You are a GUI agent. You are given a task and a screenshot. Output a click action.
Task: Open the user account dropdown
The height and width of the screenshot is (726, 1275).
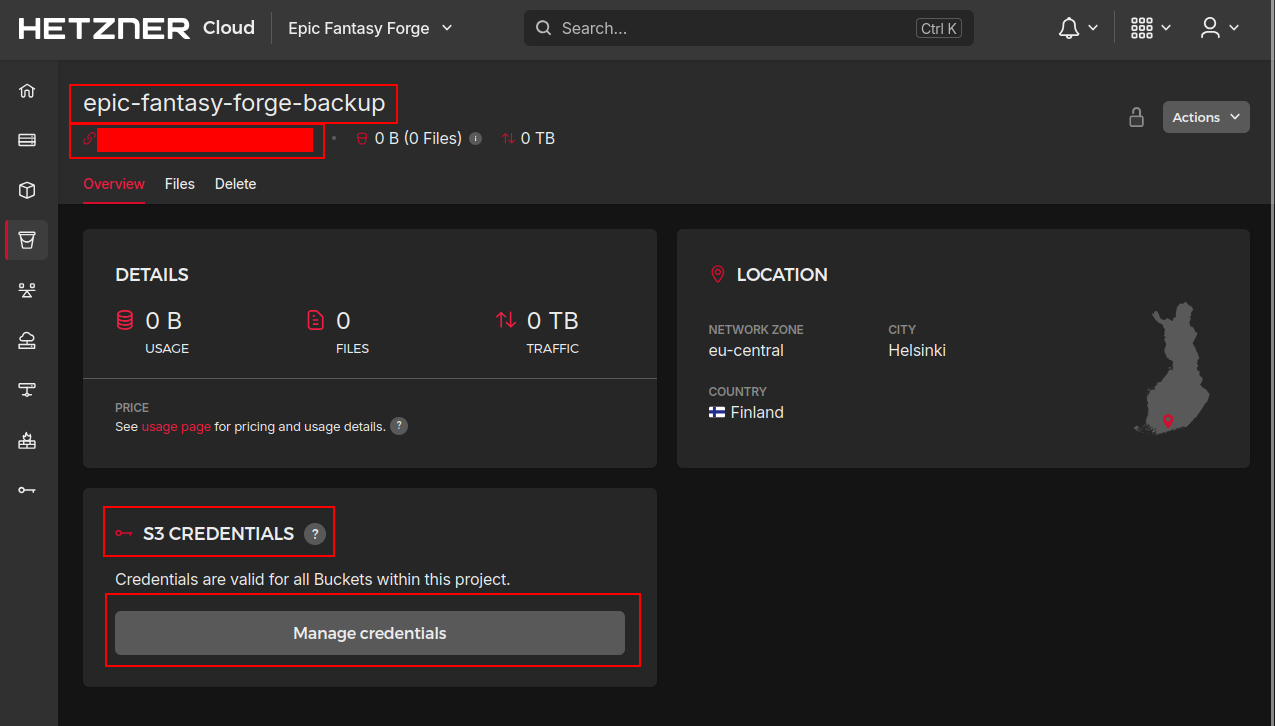[x=1220, y=28]
